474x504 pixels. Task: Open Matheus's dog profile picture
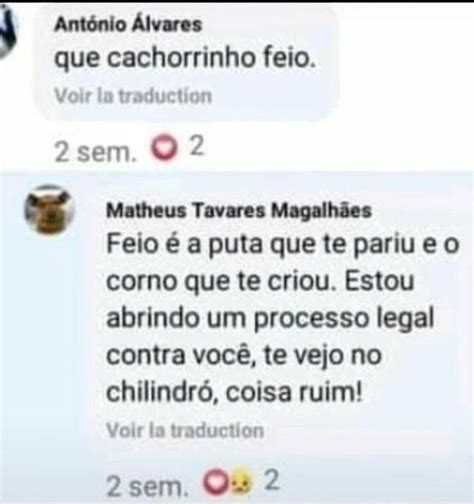click(x=49, y=210)
